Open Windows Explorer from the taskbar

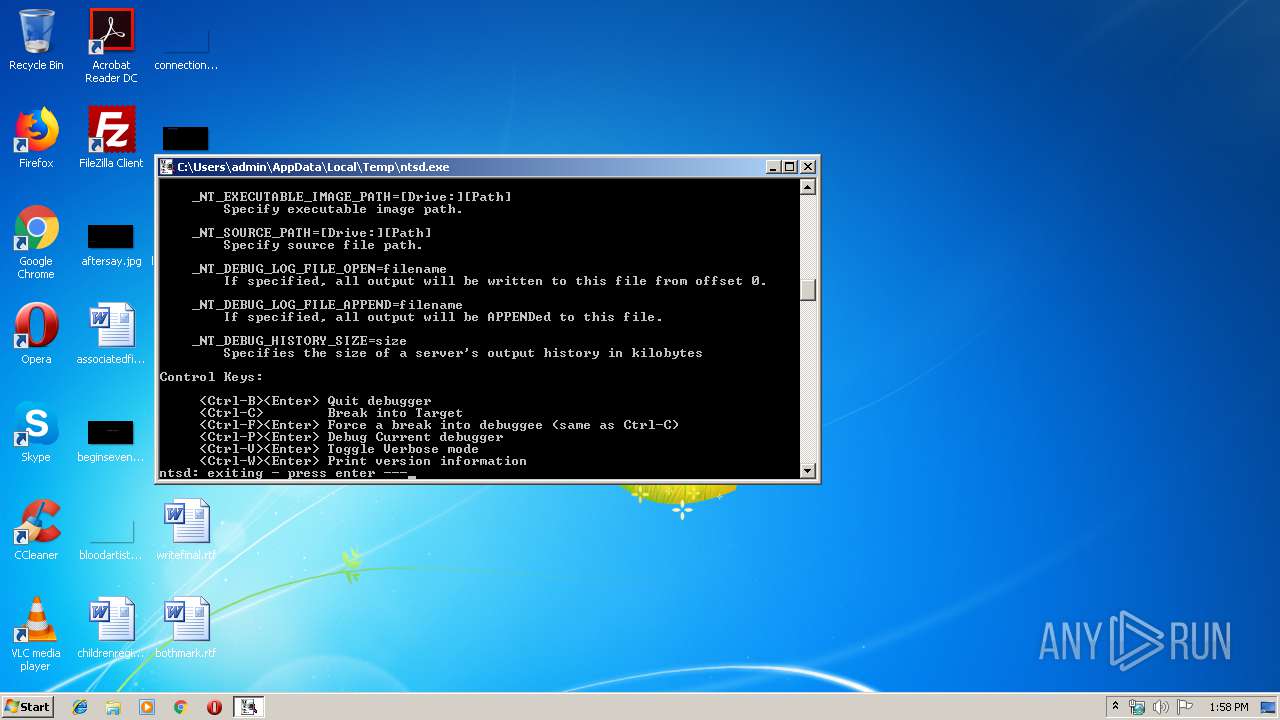[x=113, y=707]
